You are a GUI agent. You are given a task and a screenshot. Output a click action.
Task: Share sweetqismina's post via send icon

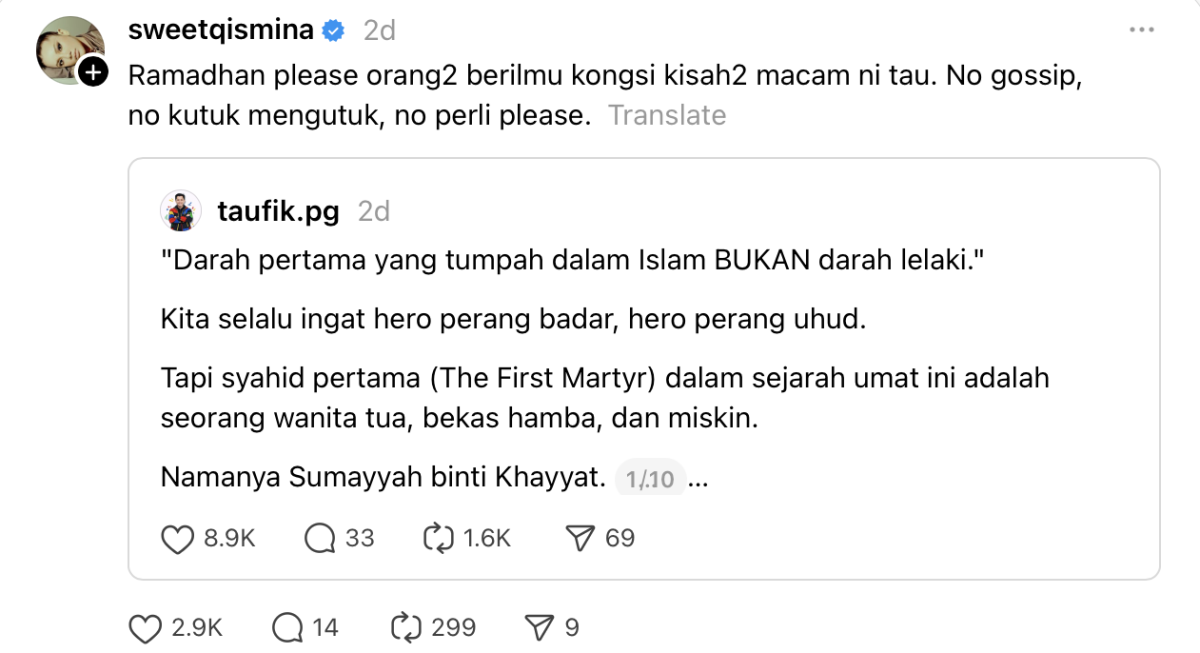tap(539, 628)
